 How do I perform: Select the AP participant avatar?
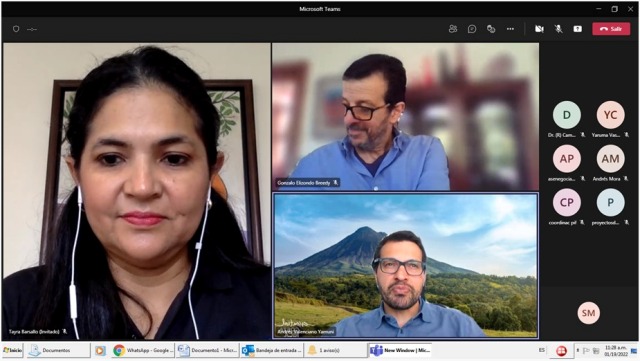567,159
